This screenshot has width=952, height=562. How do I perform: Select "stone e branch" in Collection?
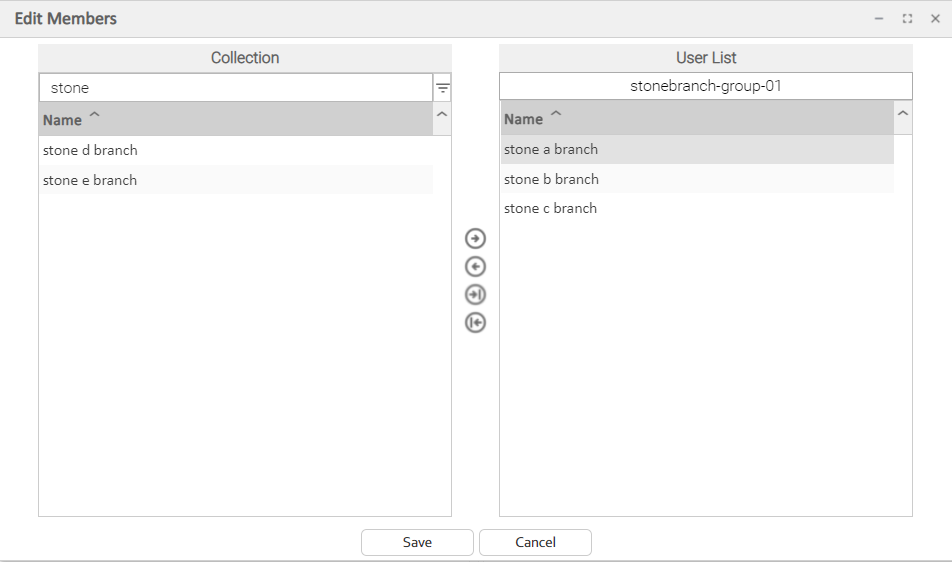[90, 180]
